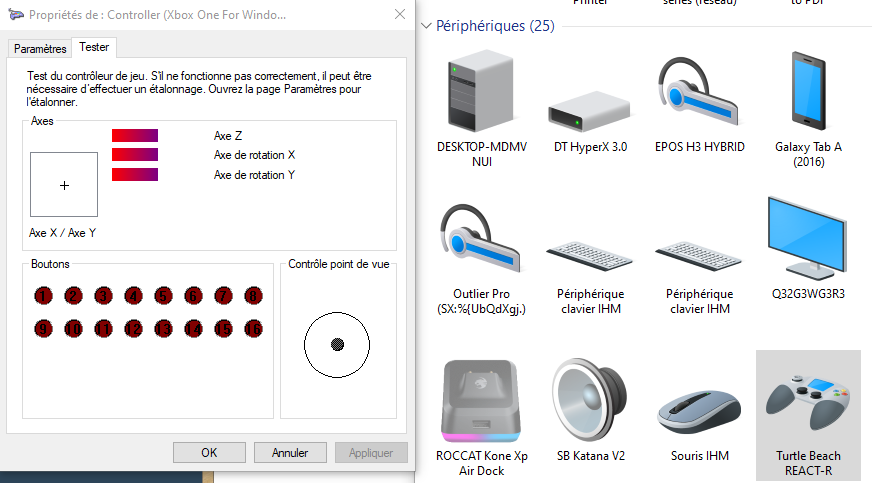
Task: Click button indicator 10 in Boutons
Action: (x=73, y=328)
